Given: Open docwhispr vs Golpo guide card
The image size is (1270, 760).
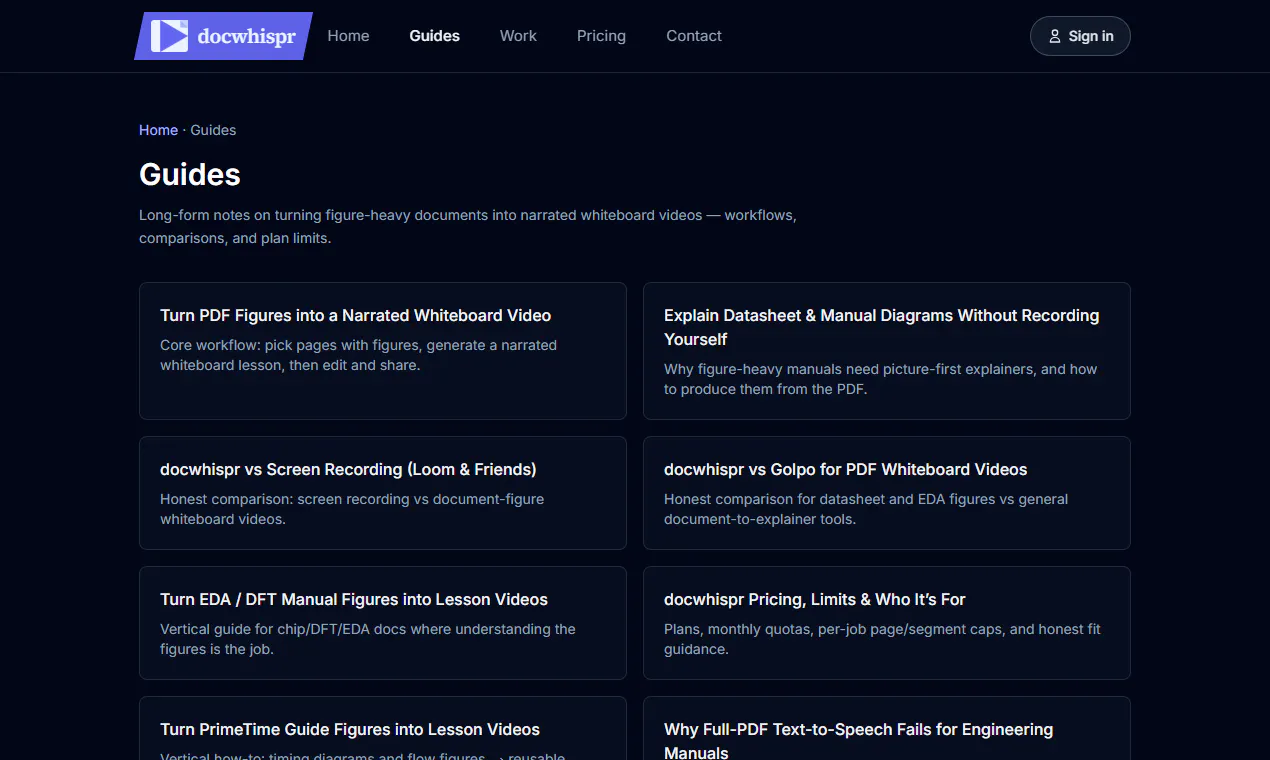Looking at the screenshot, I should coord(887,493).
